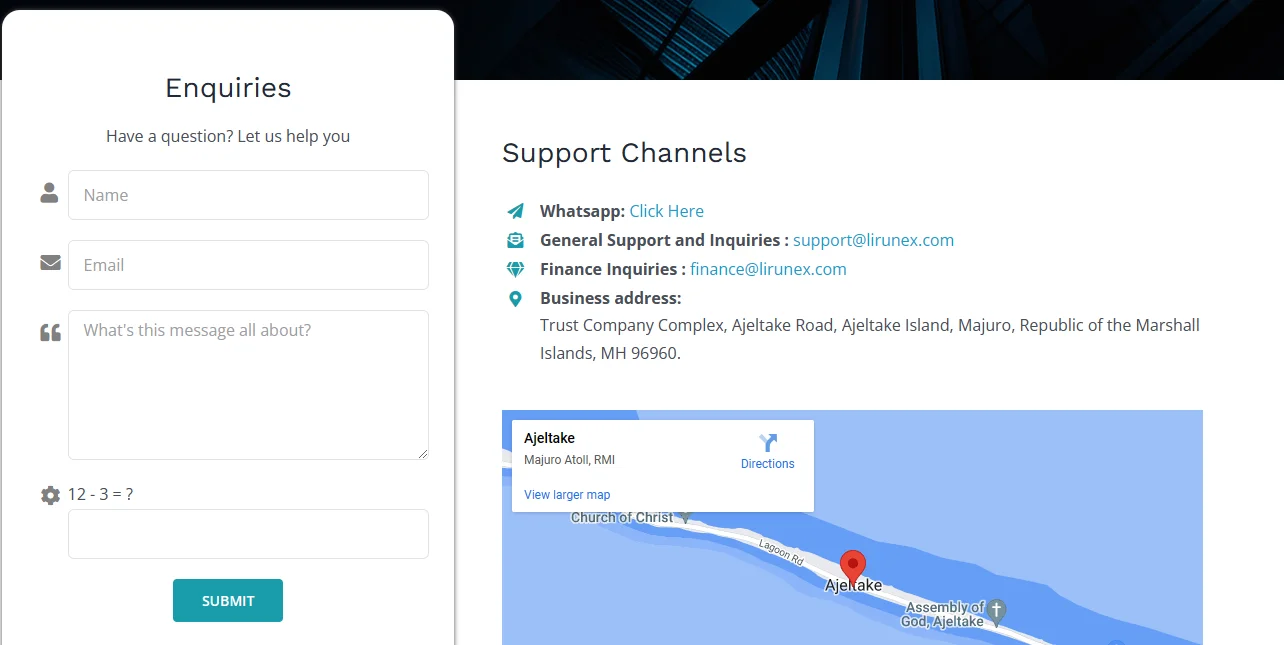Email support@lirunex.com link
Viewport: 1284px width, 645px height.
tap(874, 240)
